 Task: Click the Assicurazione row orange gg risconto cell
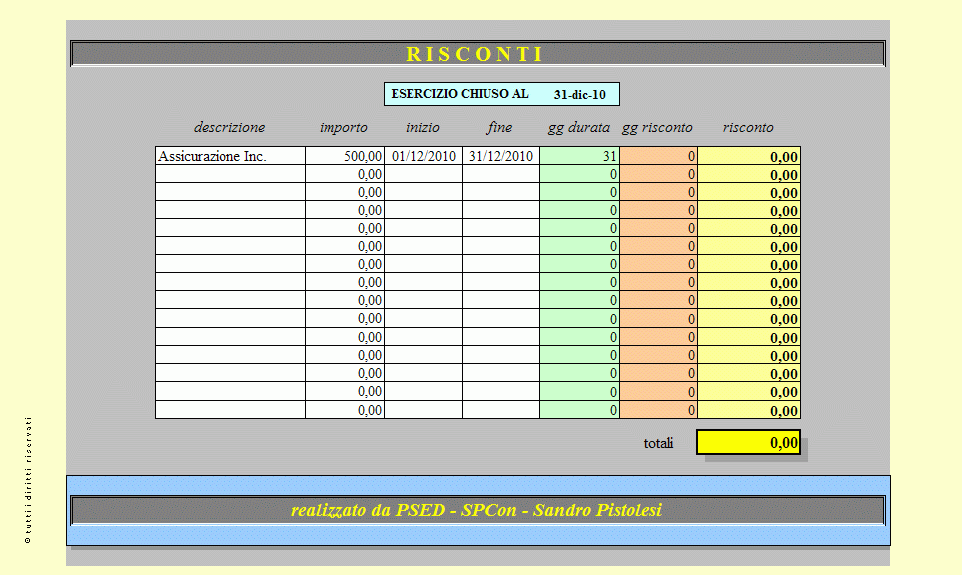click(x=658, y=156)
